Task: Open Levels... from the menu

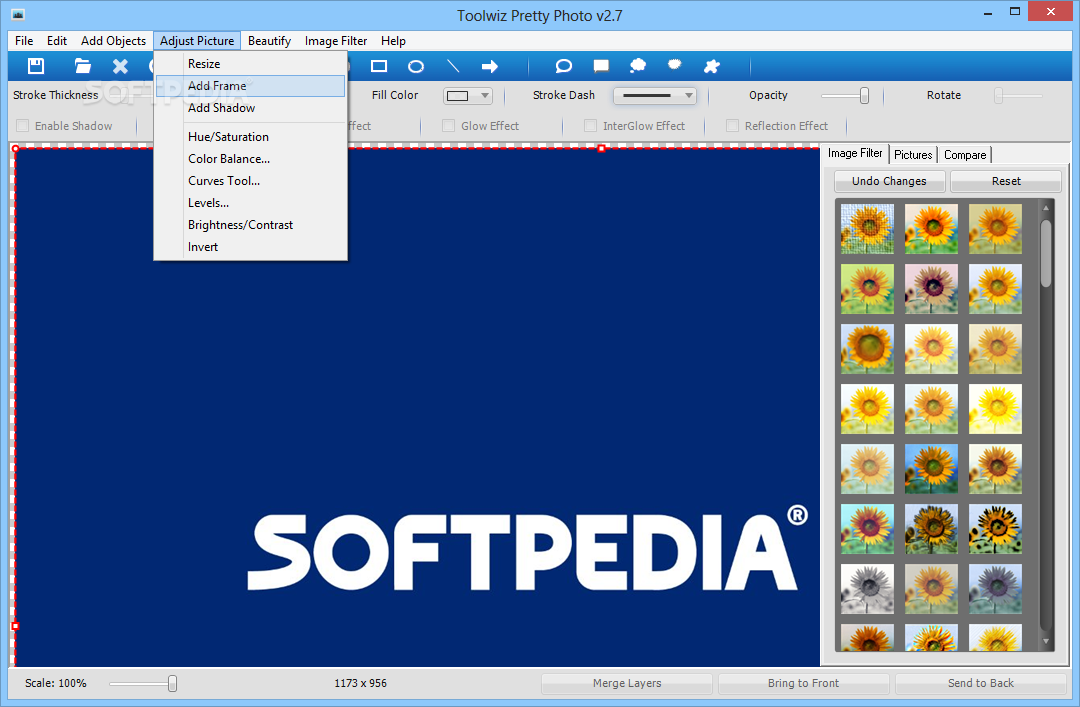Action: coord(251,203)
